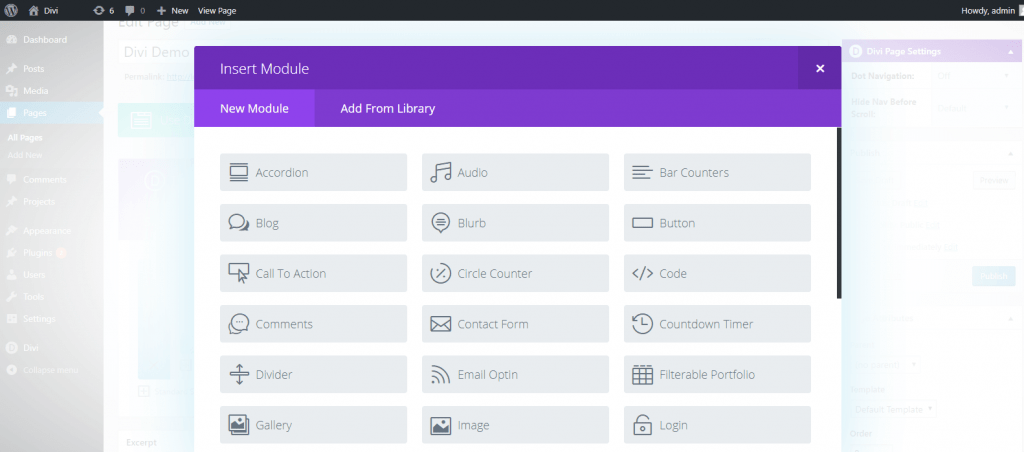Image resolution: width=1024 pixels, height=452 pixels.
Task: Open the updates indicator showing 6
Action: tap(103, 10)
